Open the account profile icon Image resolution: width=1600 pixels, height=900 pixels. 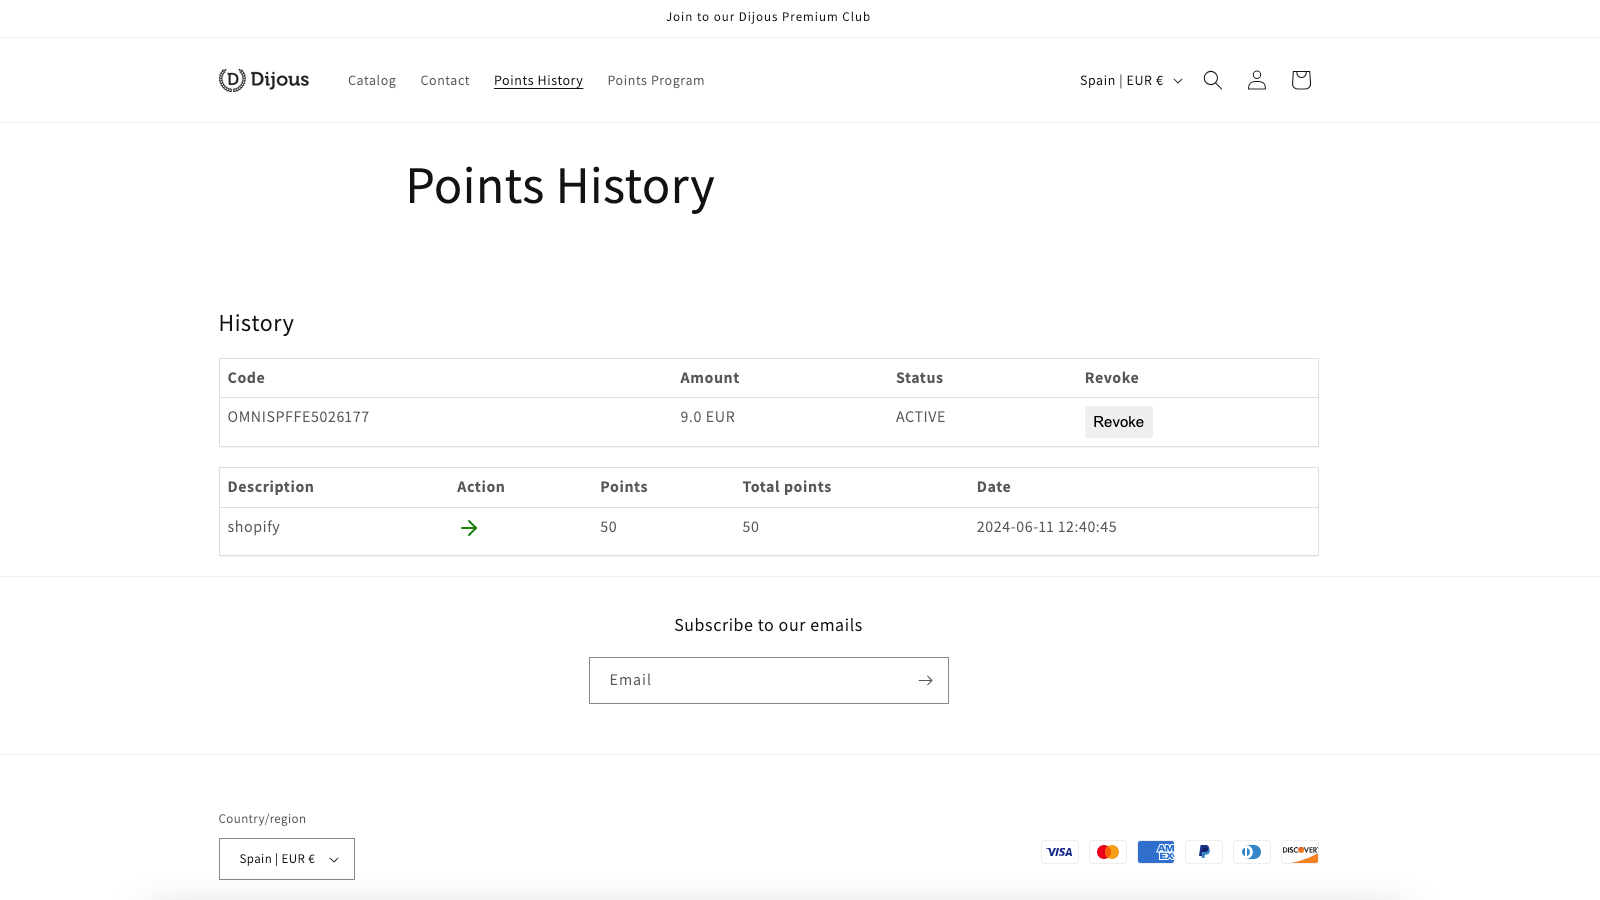point(1257,80)
